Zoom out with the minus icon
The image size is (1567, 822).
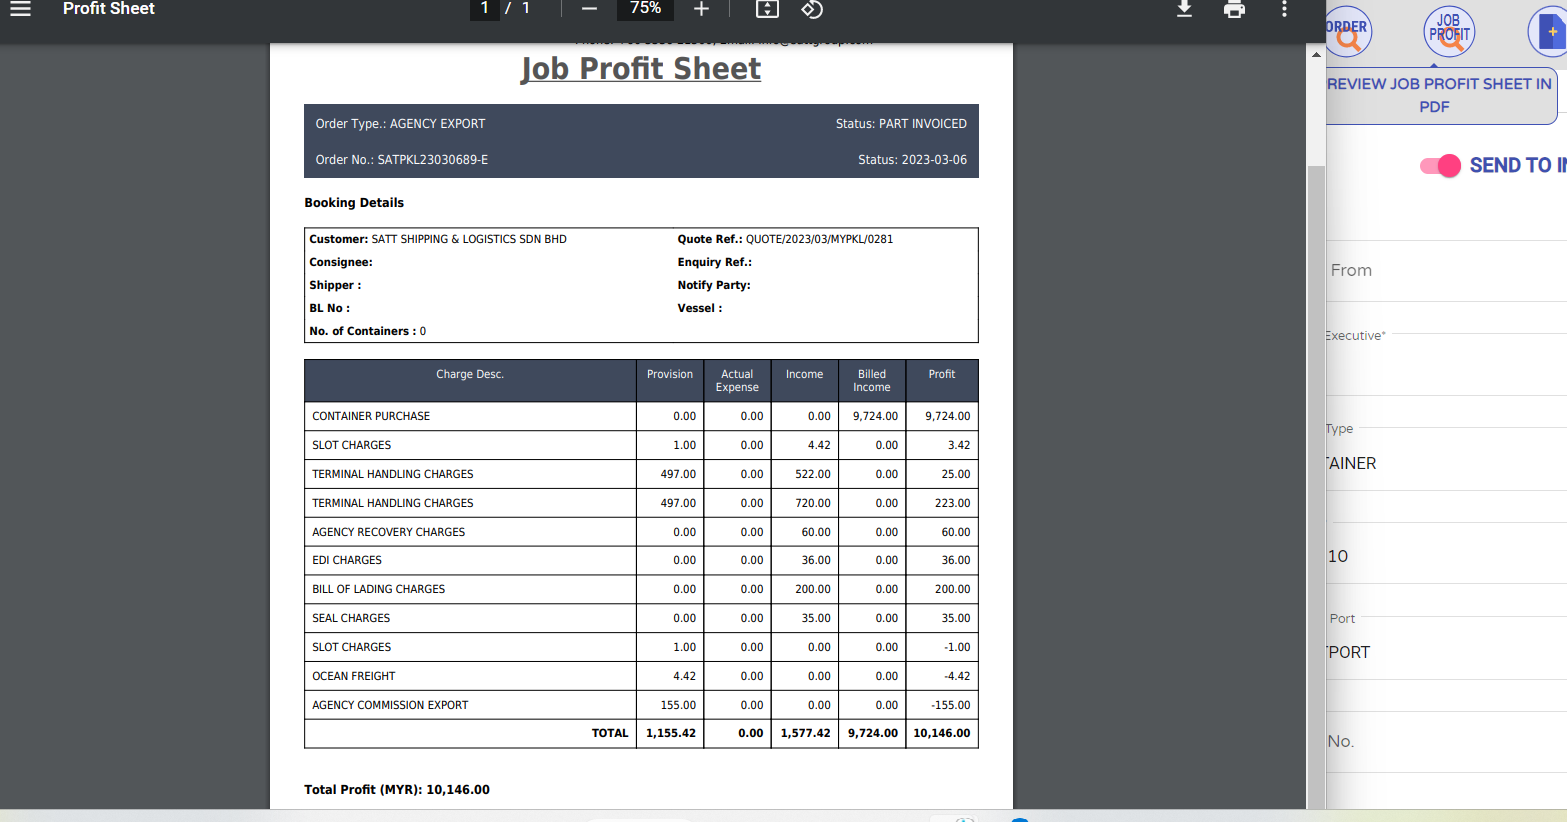(589, 9)
